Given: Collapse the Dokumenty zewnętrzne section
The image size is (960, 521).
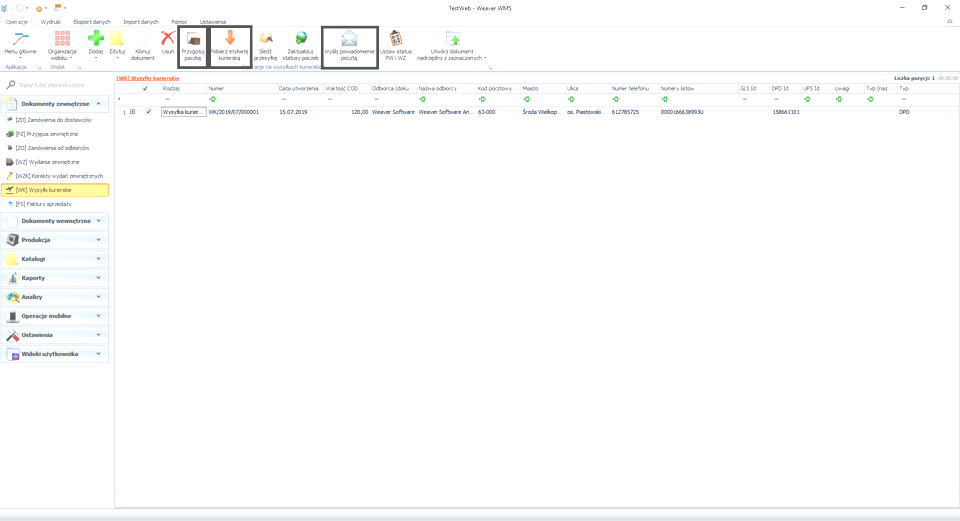Looking at the screenshot, I should pos(98,103).
